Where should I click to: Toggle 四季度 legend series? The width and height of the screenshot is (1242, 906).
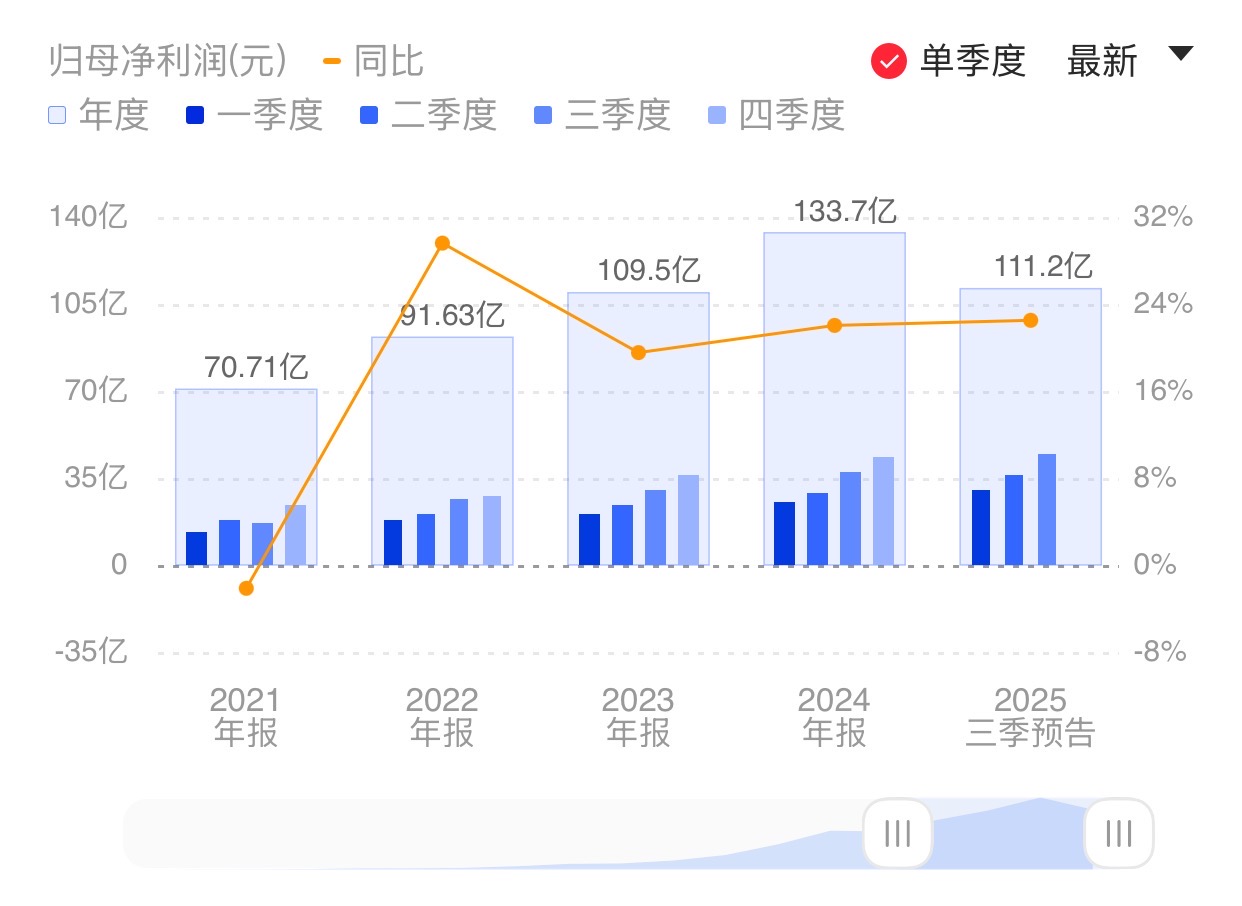777,115
